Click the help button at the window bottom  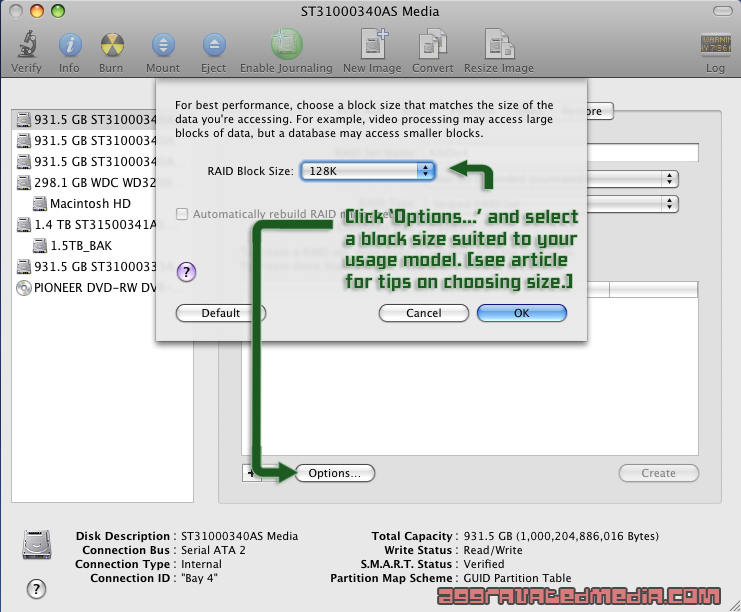pos(36,589)
